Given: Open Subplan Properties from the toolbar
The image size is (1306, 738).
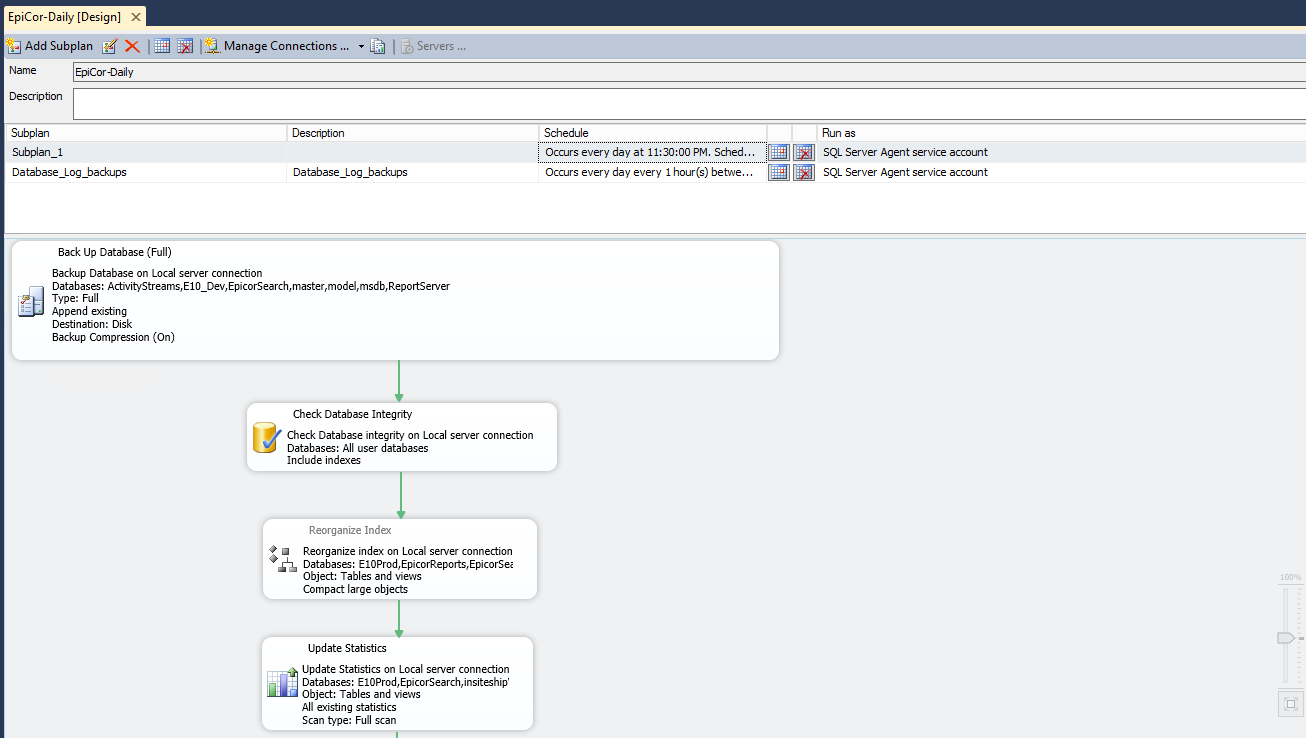Looking at the screenshot, I should point(110,46).
